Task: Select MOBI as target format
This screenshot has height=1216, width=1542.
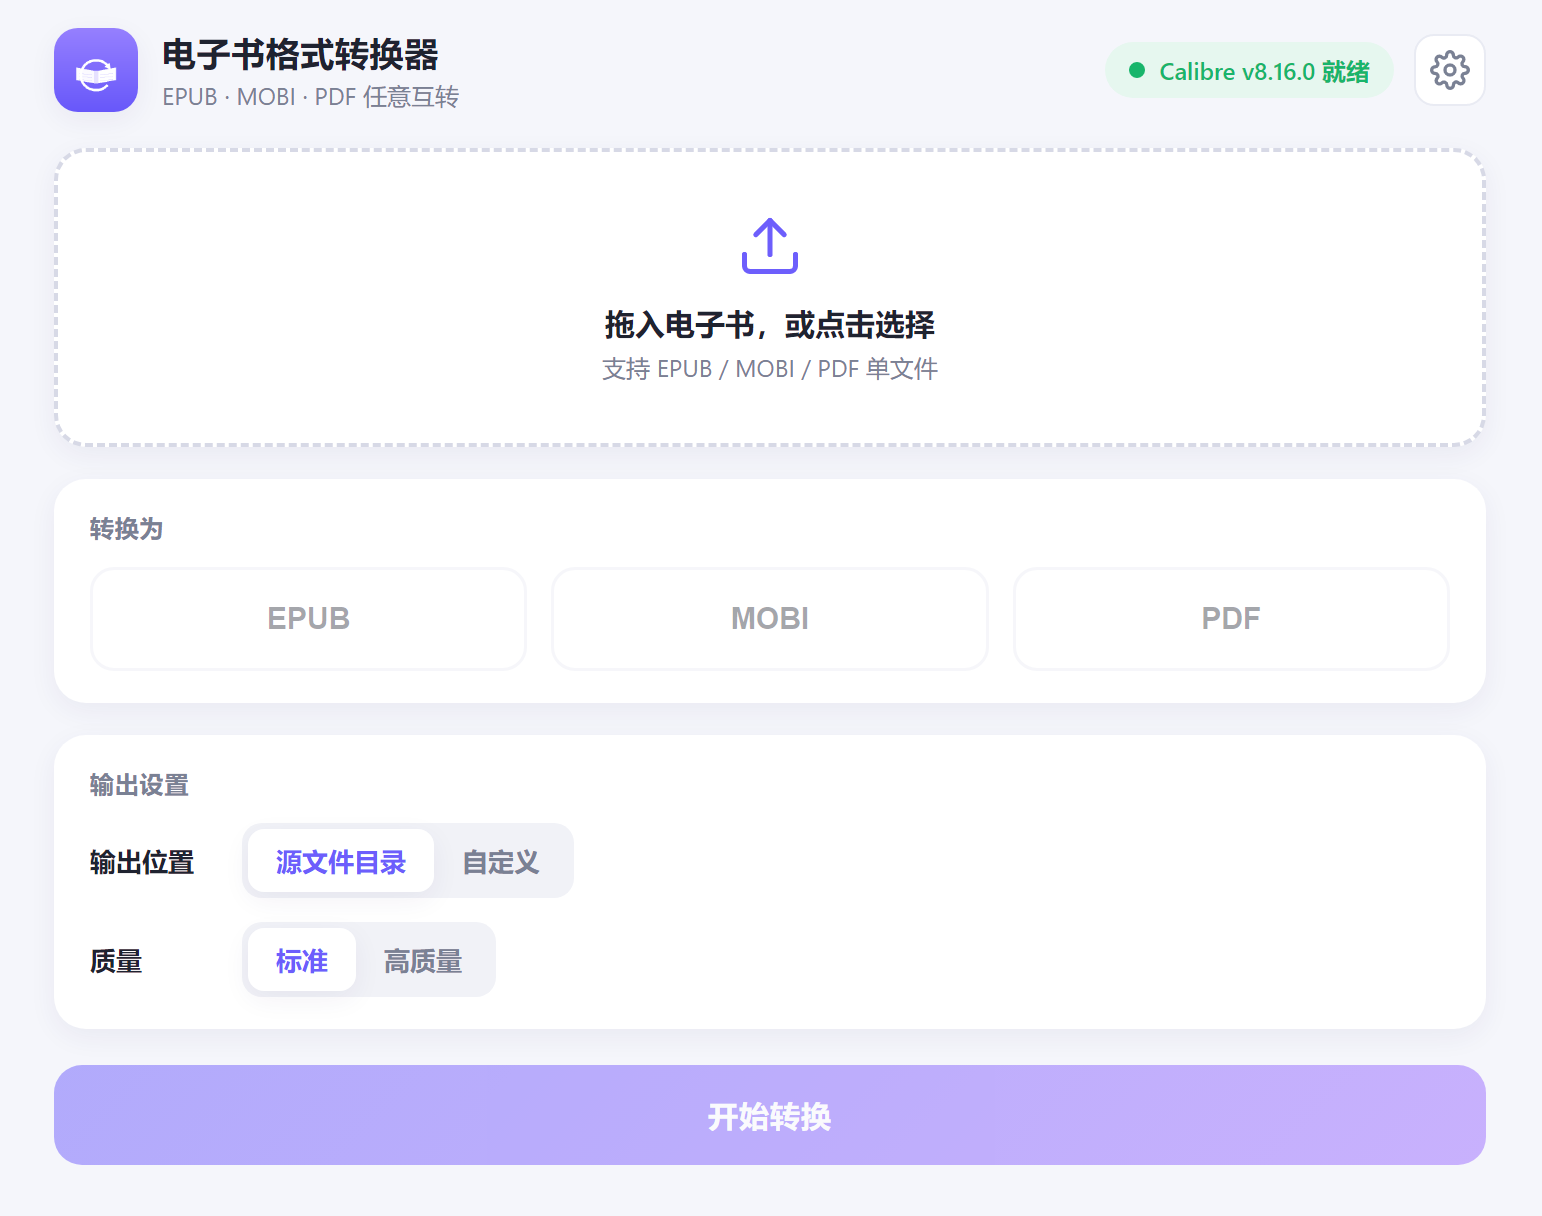Action: [770, 619]
